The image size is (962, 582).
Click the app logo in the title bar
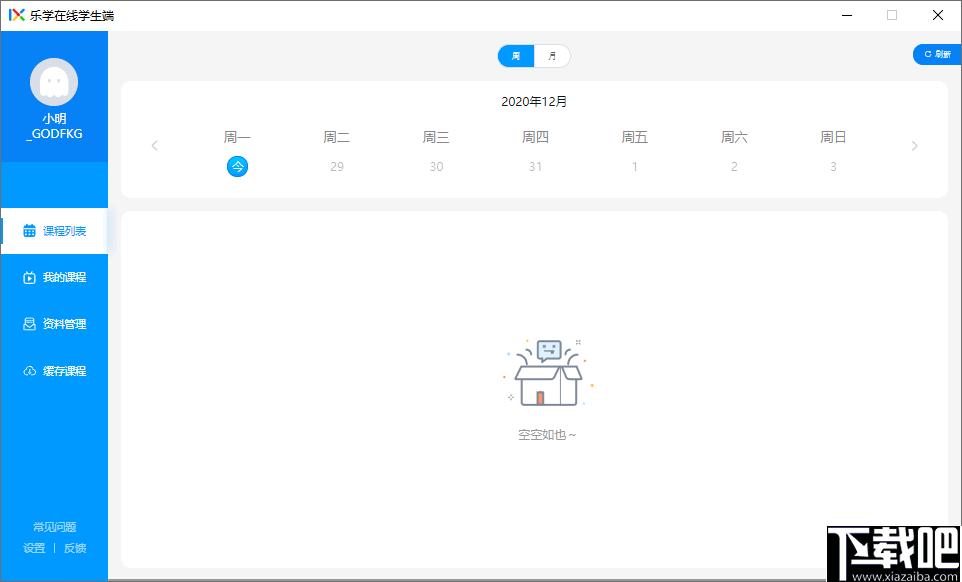pos(14,14)
